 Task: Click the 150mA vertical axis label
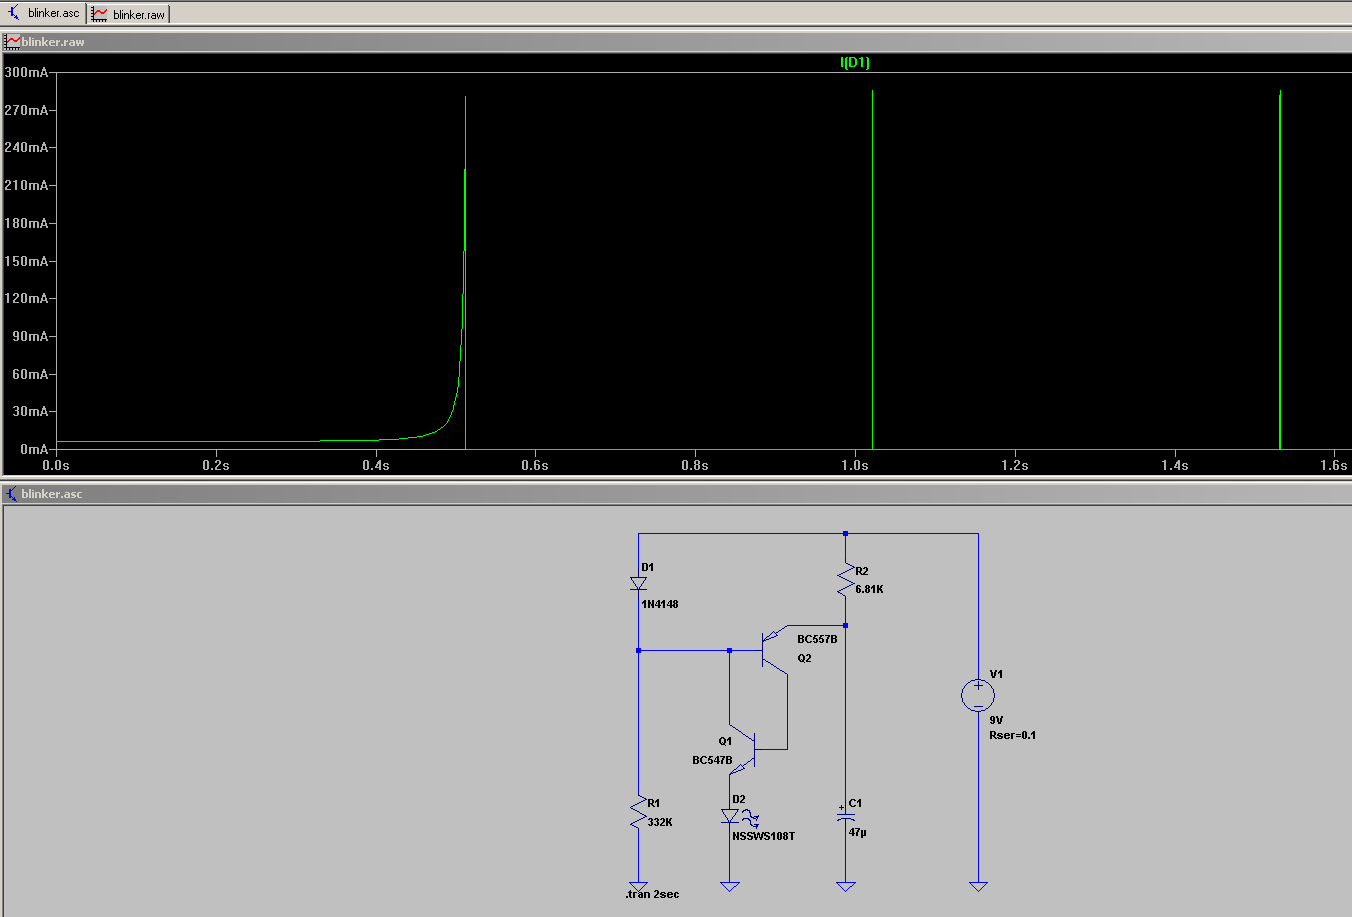26,261
